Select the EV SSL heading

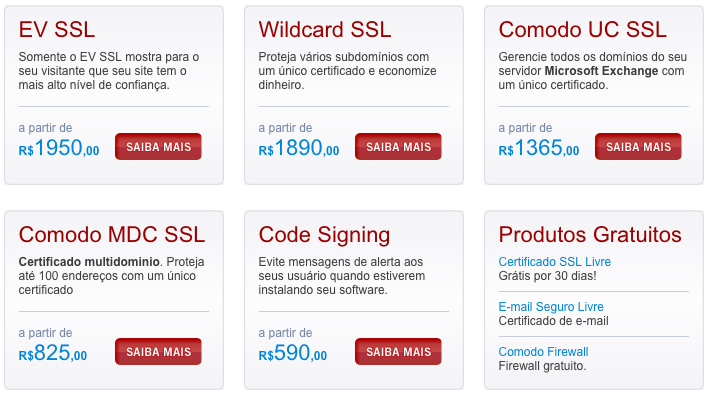[x=57, y=29]
